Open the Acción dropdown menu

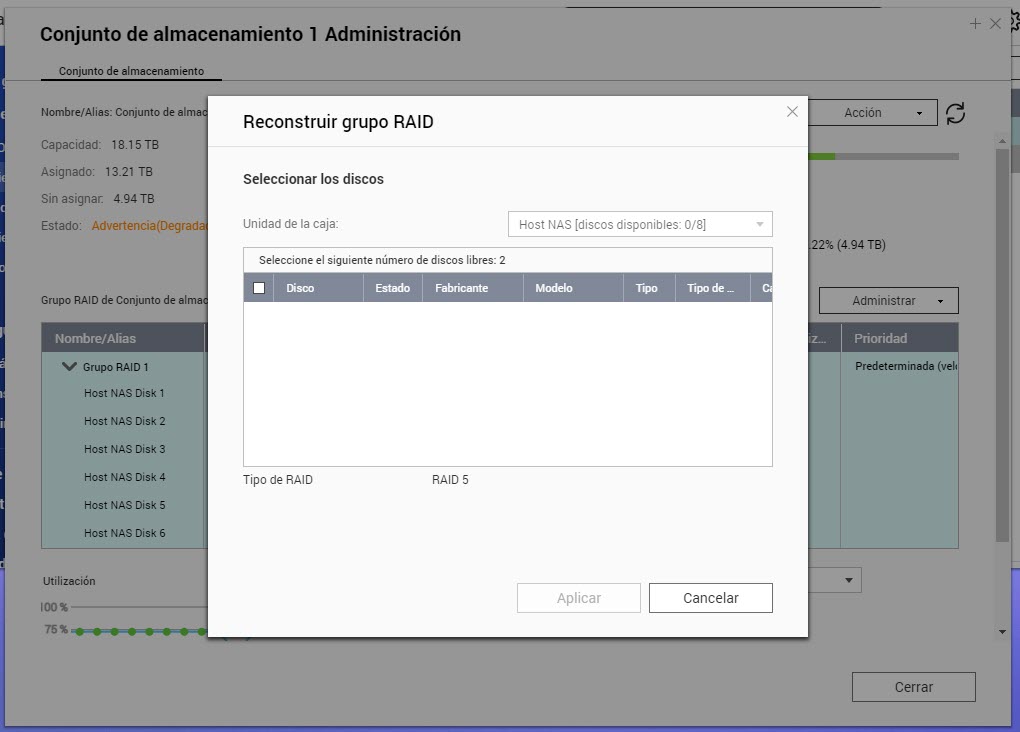872,113
